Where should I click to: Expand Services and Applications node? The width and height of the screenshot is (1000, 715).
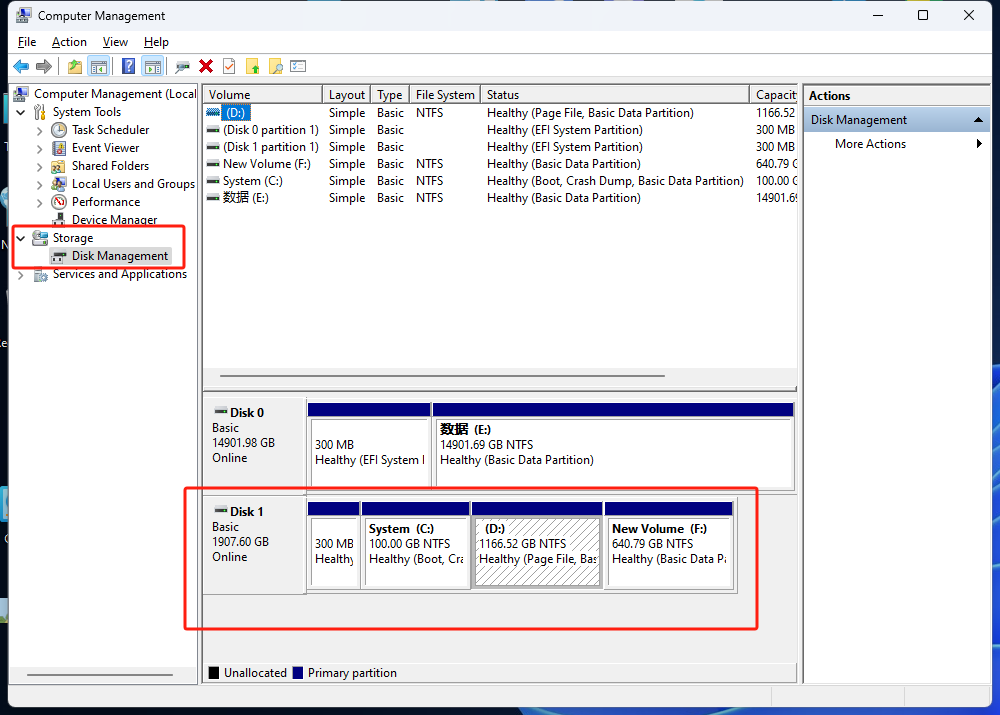(x=21, y=275)
